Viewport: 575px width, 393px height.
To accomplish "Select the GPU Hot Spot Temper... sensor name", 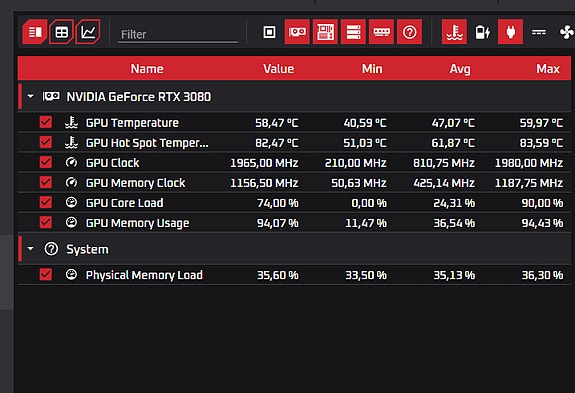I will pyautogui.click(x=147, y=143).
